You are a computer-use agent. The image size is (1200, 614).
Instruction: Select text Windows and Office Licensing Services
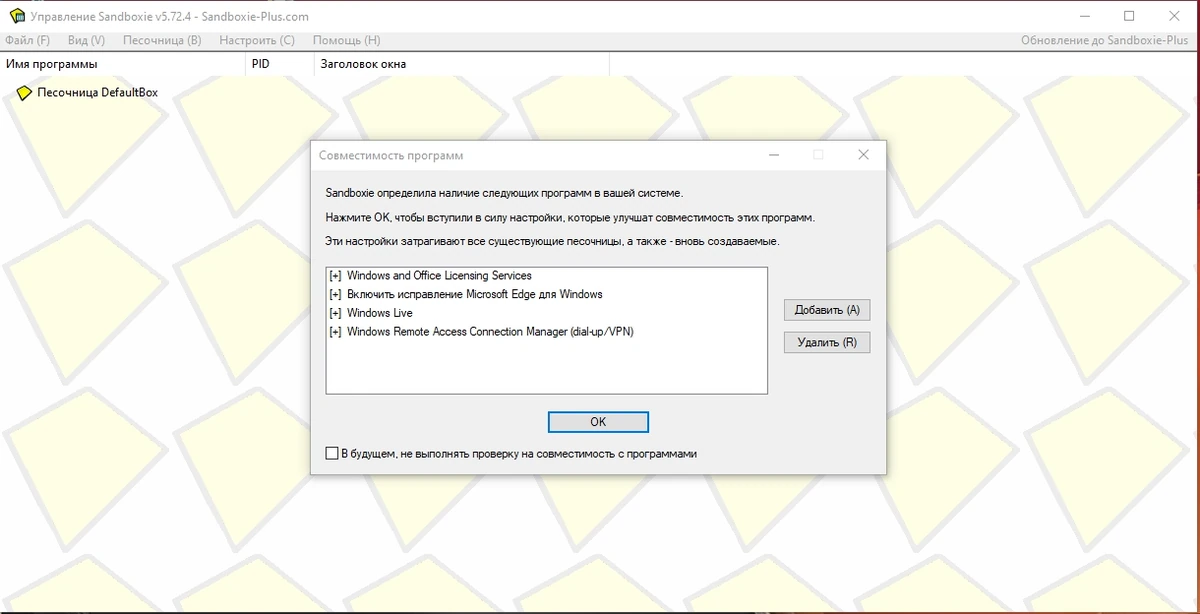(x=439, y=276)
